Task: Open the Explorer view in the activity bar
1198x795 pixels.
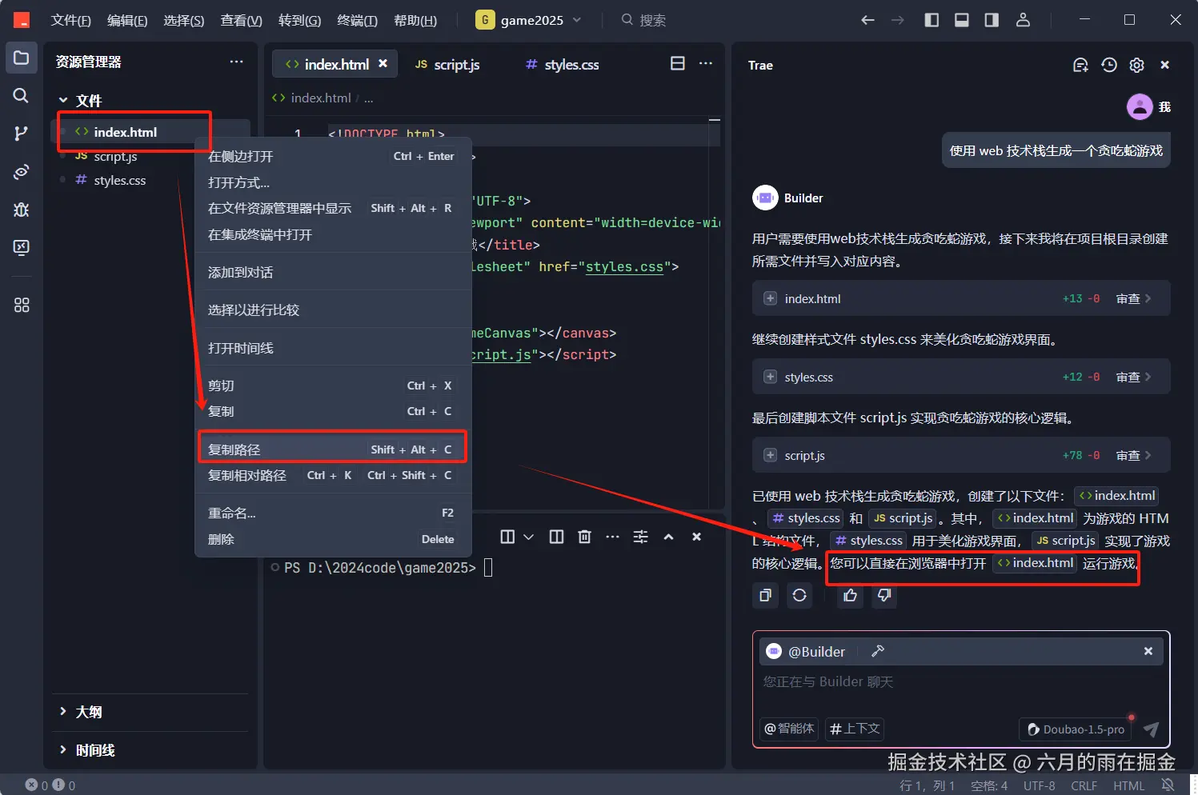Action: pyautogui.click(x=21, y=58)
